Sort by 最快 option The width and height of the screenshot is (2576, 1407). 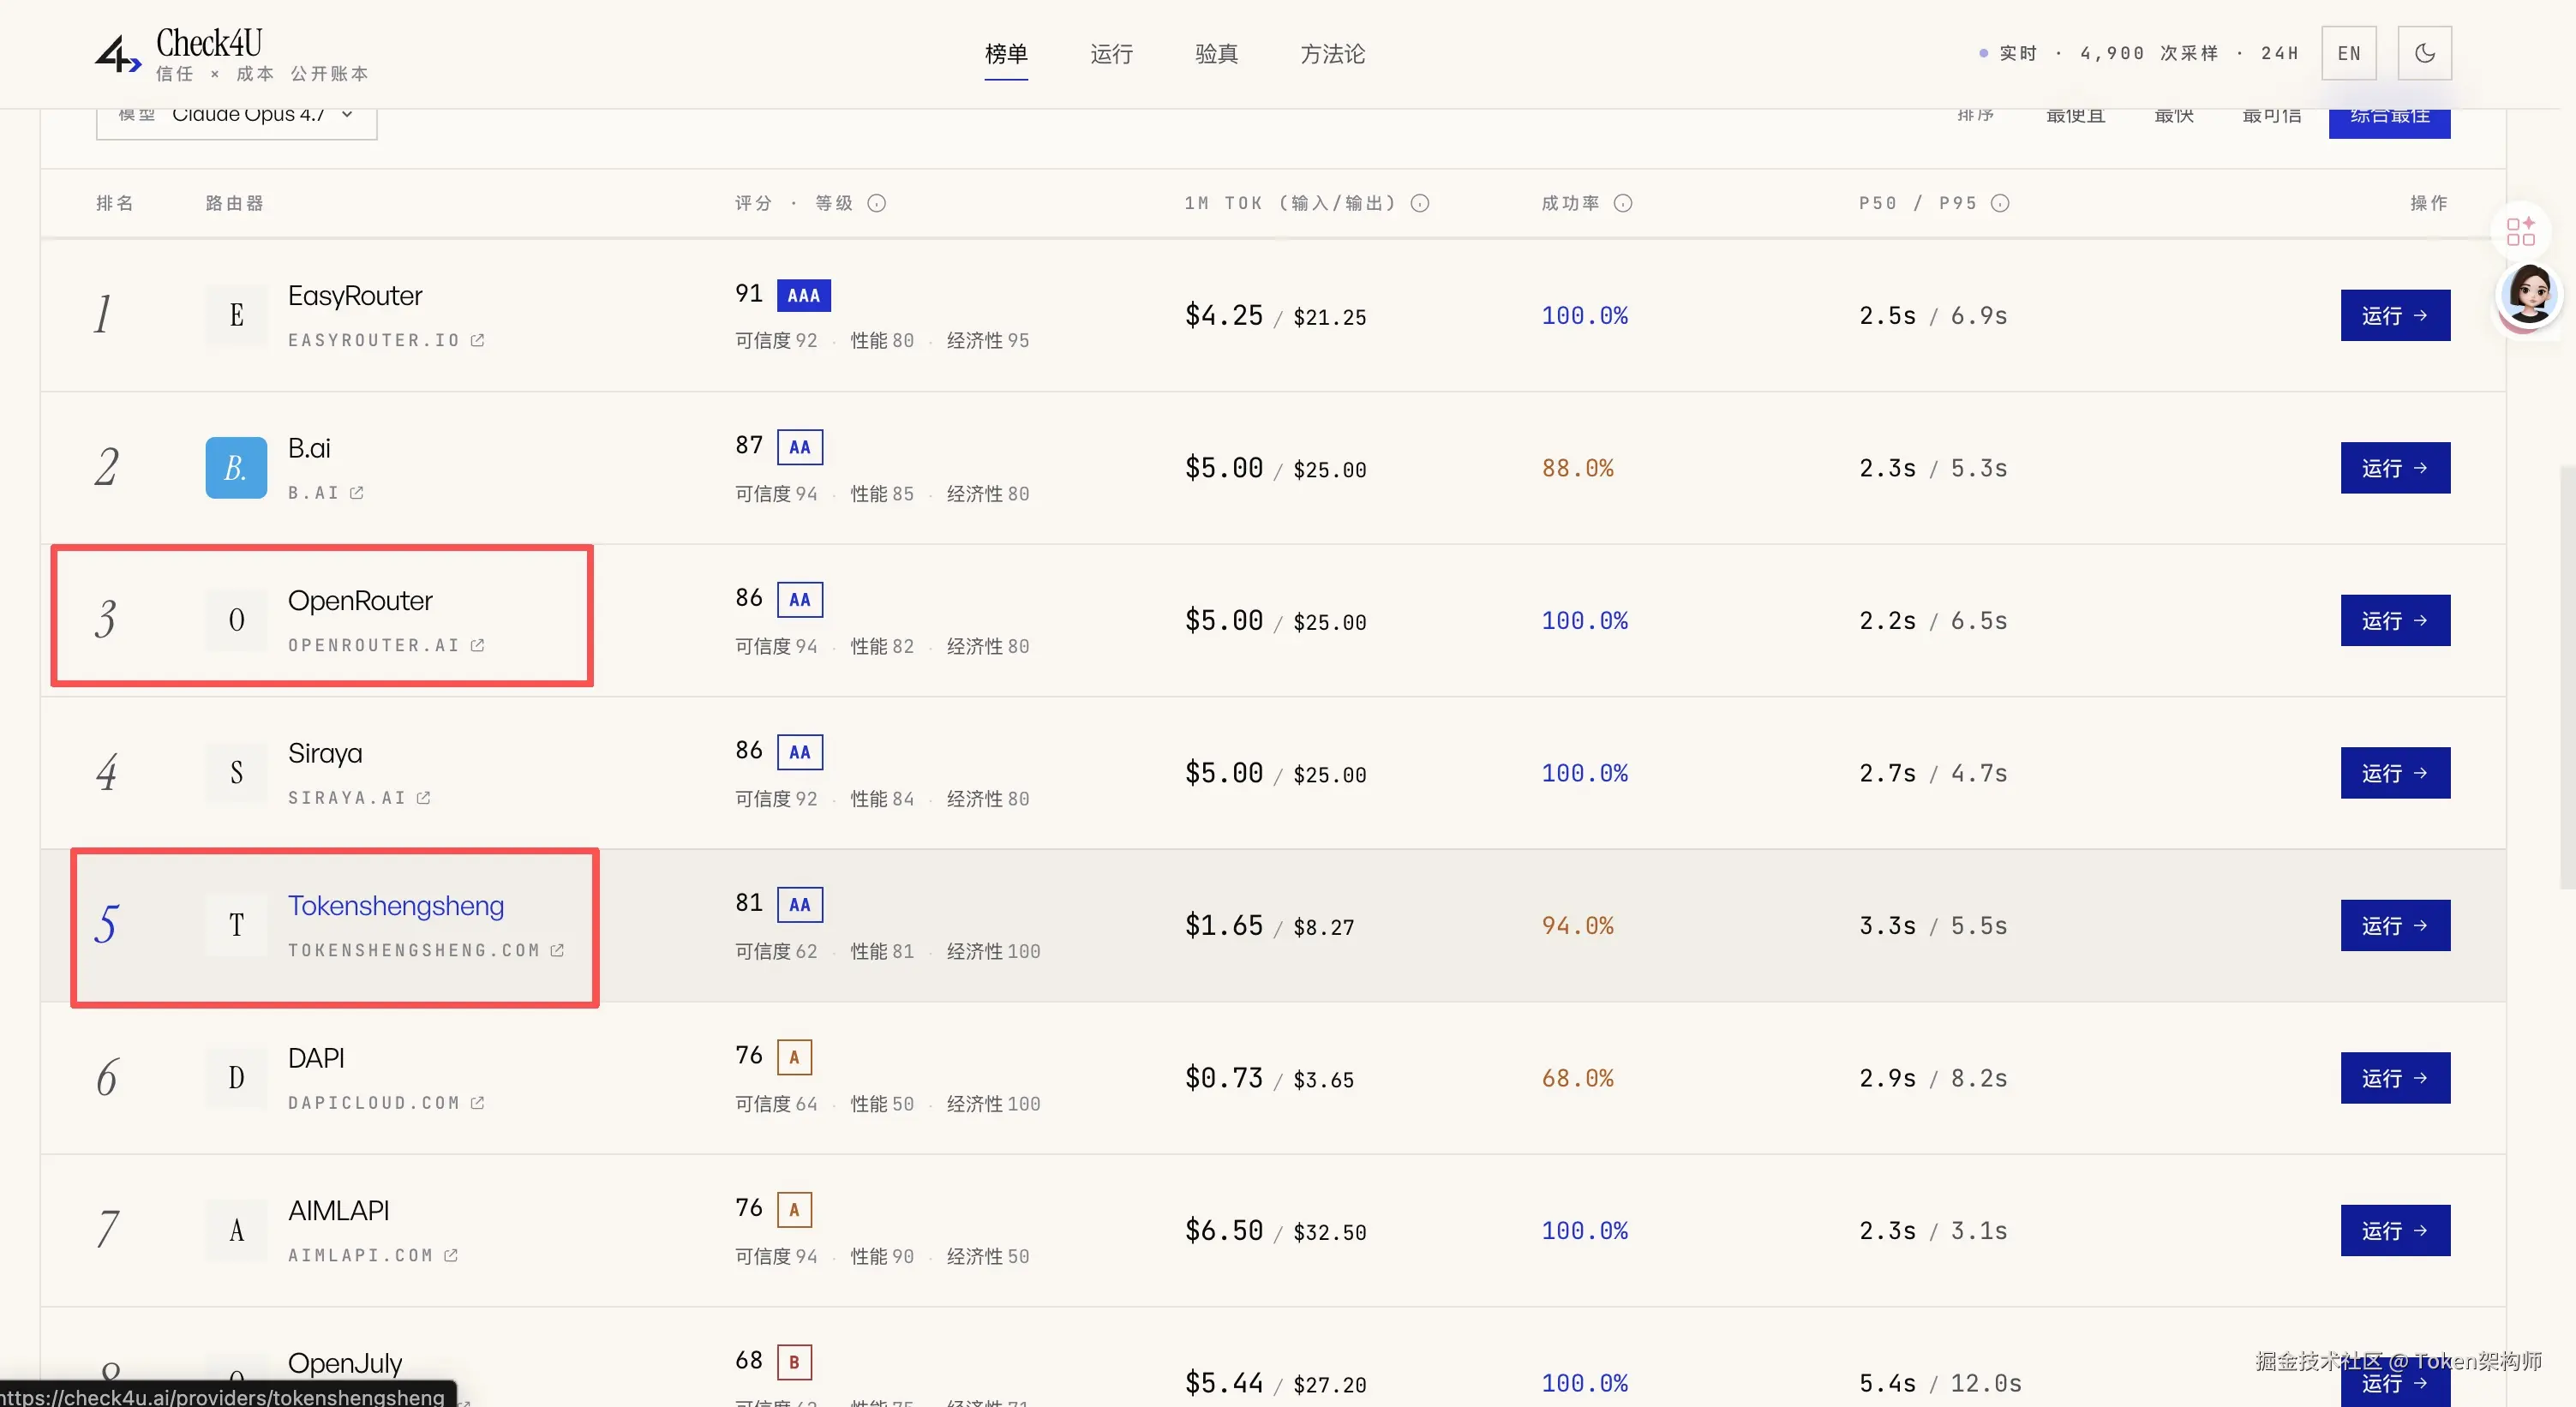point(2174,116)
